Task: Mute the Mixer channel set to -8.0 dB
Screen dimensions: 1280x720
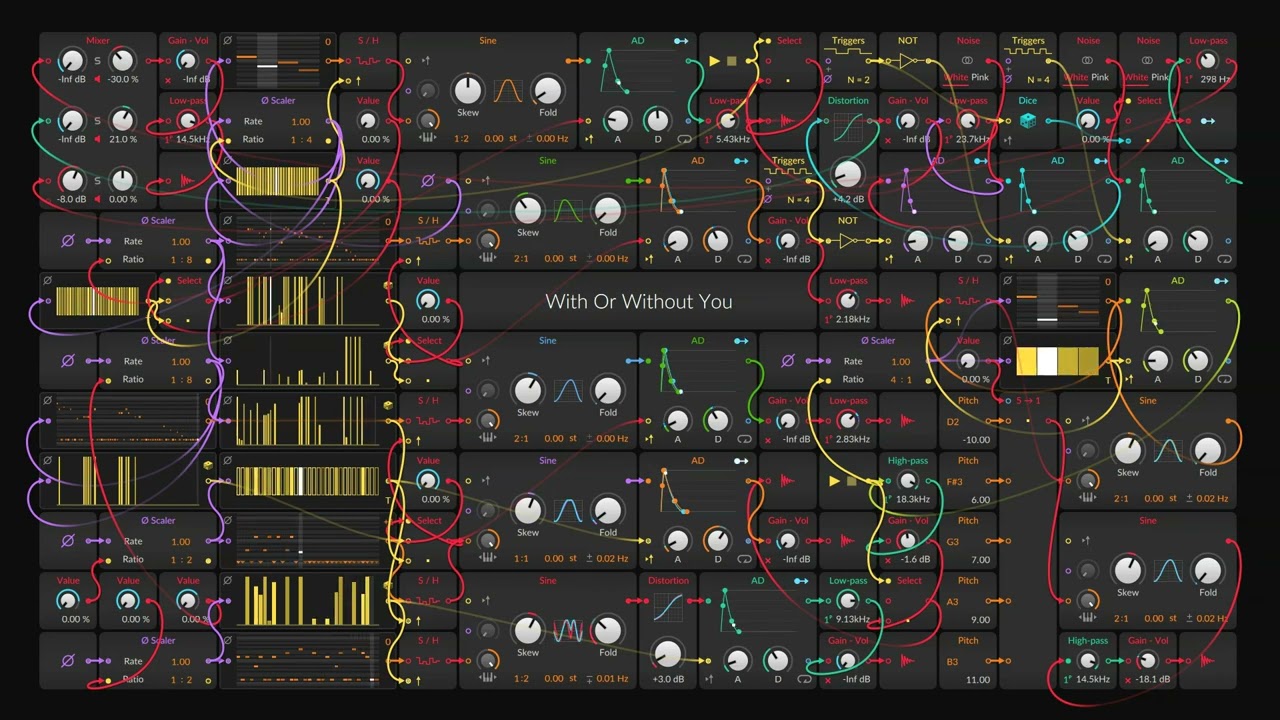Action: pos(97,199)
